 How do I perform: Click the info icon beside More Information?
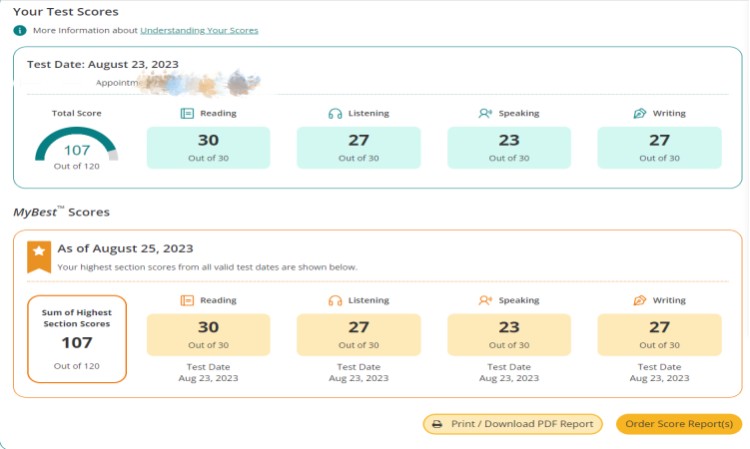(20, 31)
